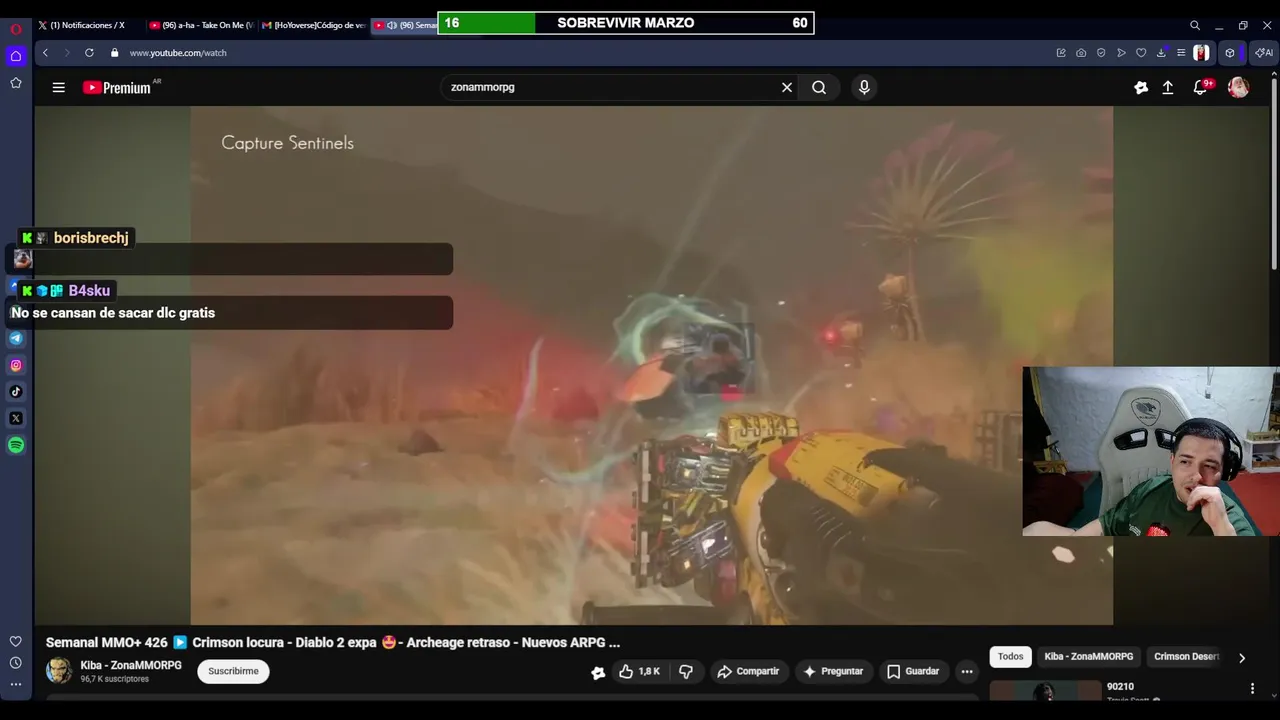The height and width of the screenshot is (720, 1280).
Task: Click the YouTube search box
Action: [x=610, y=87]
